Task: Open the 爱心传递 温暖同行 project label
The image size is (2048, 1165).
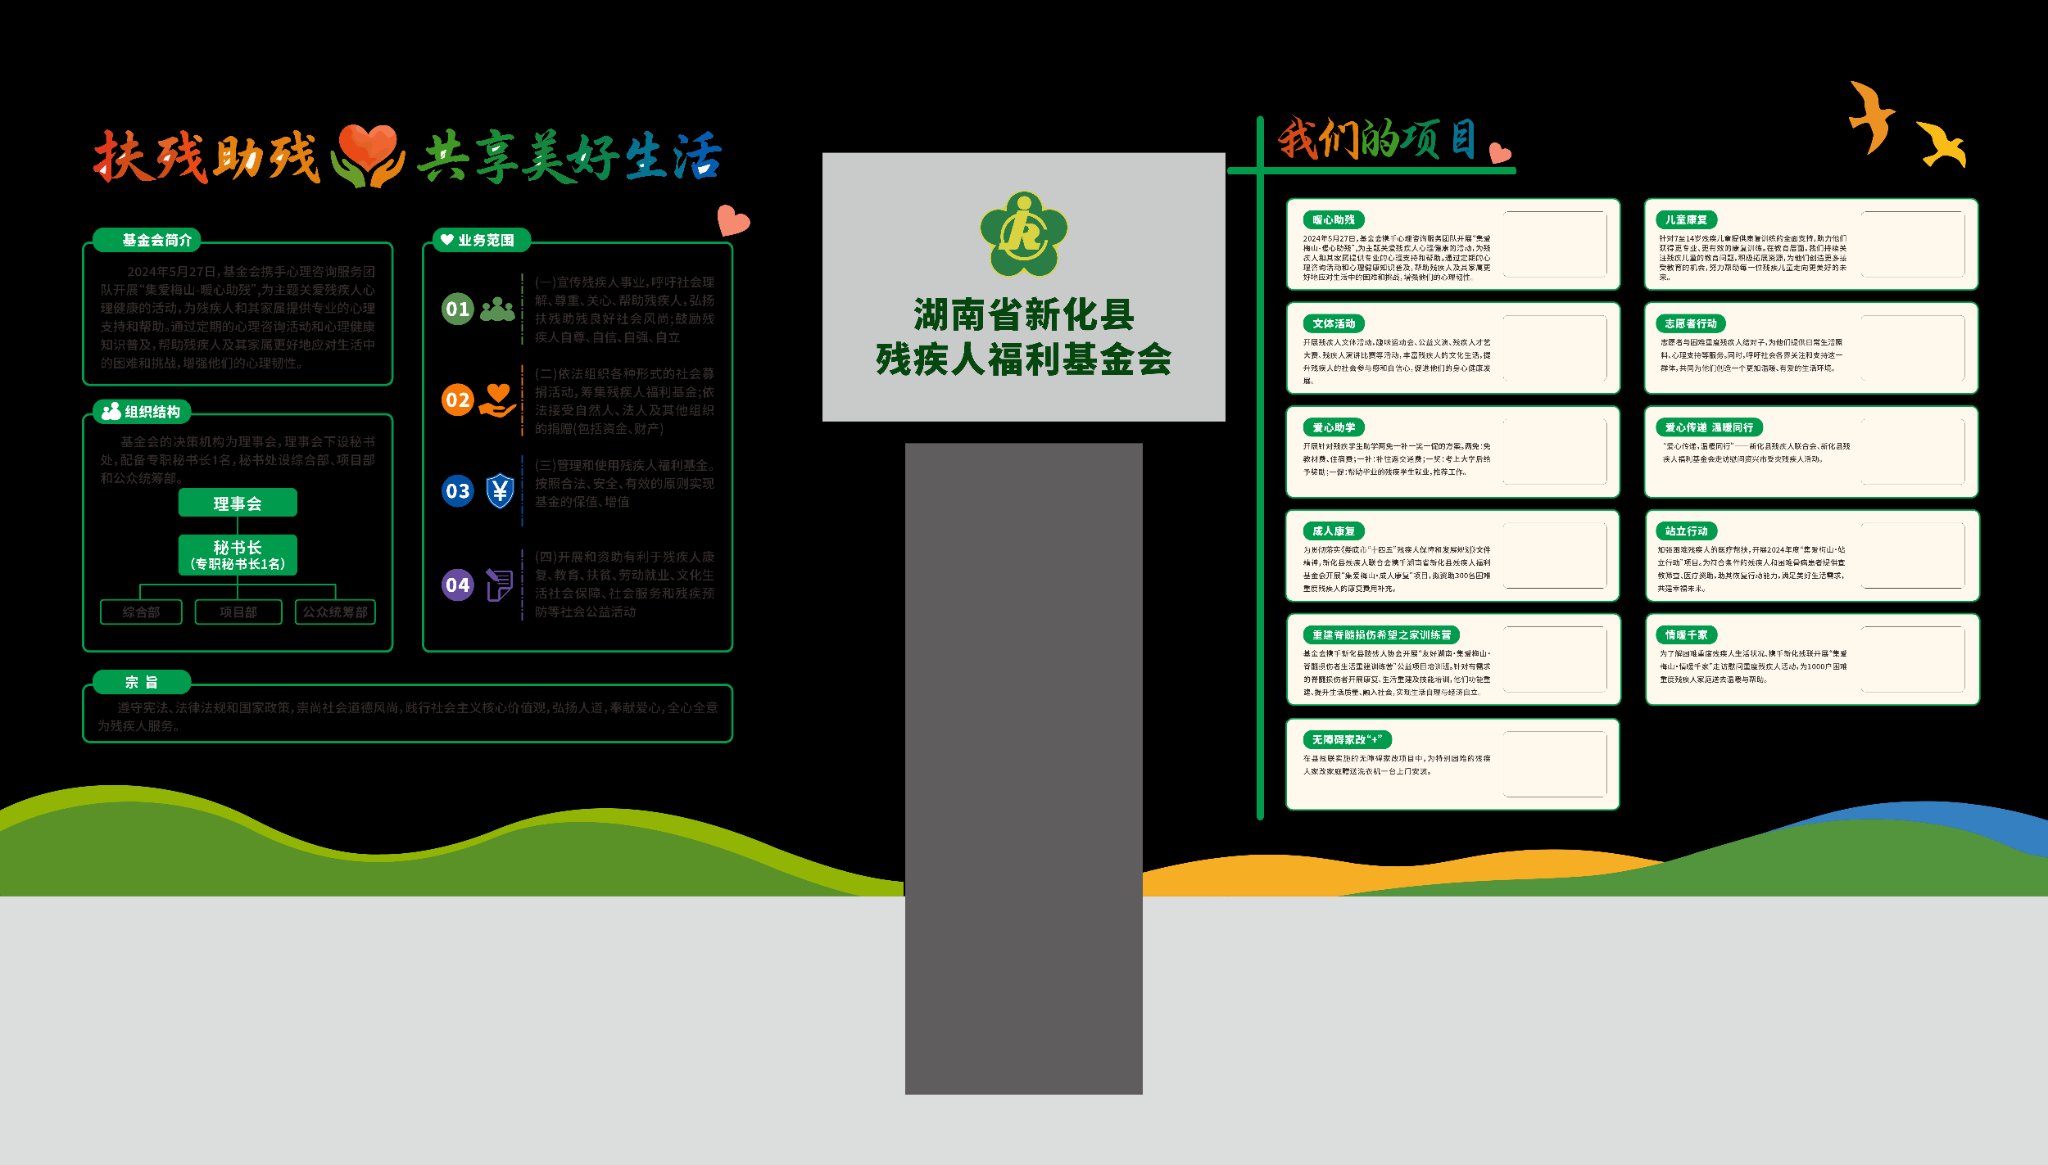Action: point(1708,428)
